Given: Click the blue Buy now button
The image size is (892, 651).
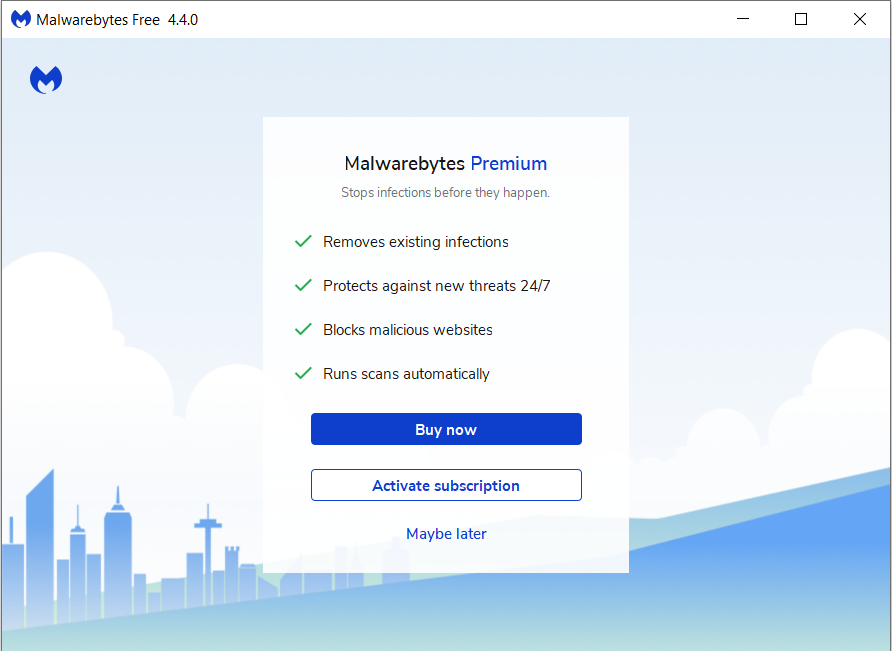Looking at the screenshot, I should click(x=446, y=429).
